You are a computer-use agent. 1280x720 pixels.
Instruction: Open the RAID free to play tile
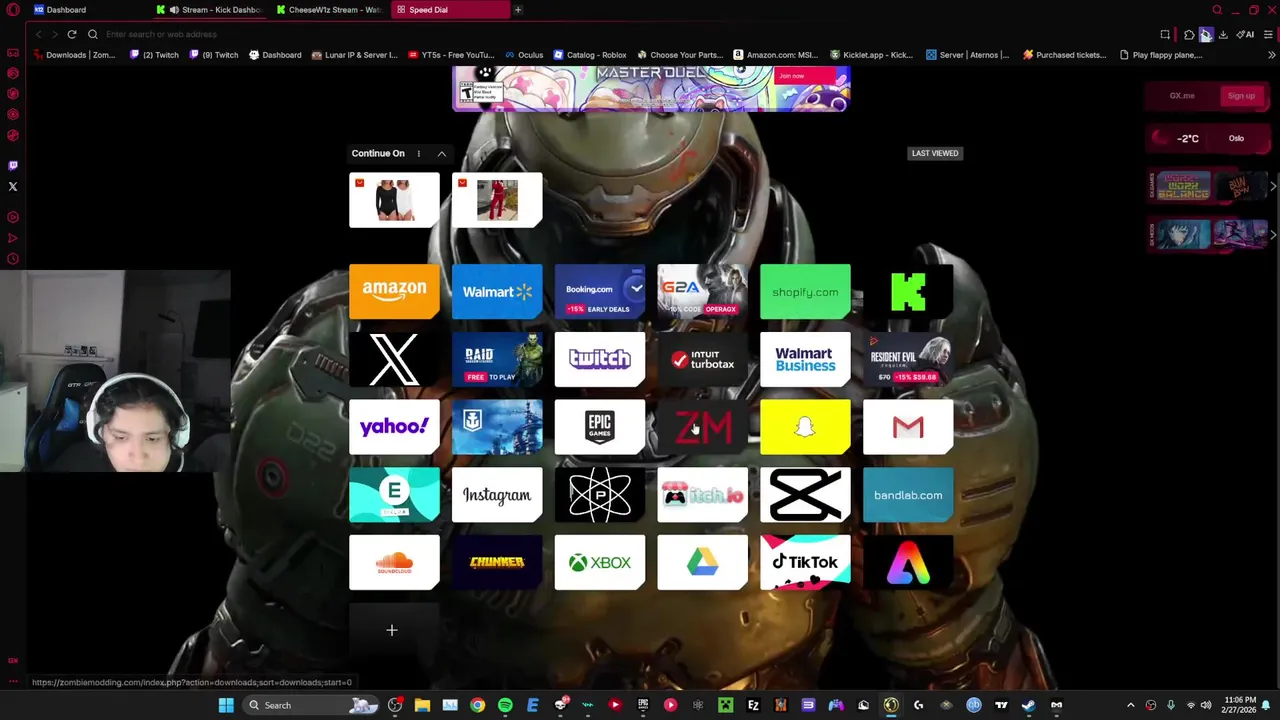[x=497, y=359]
